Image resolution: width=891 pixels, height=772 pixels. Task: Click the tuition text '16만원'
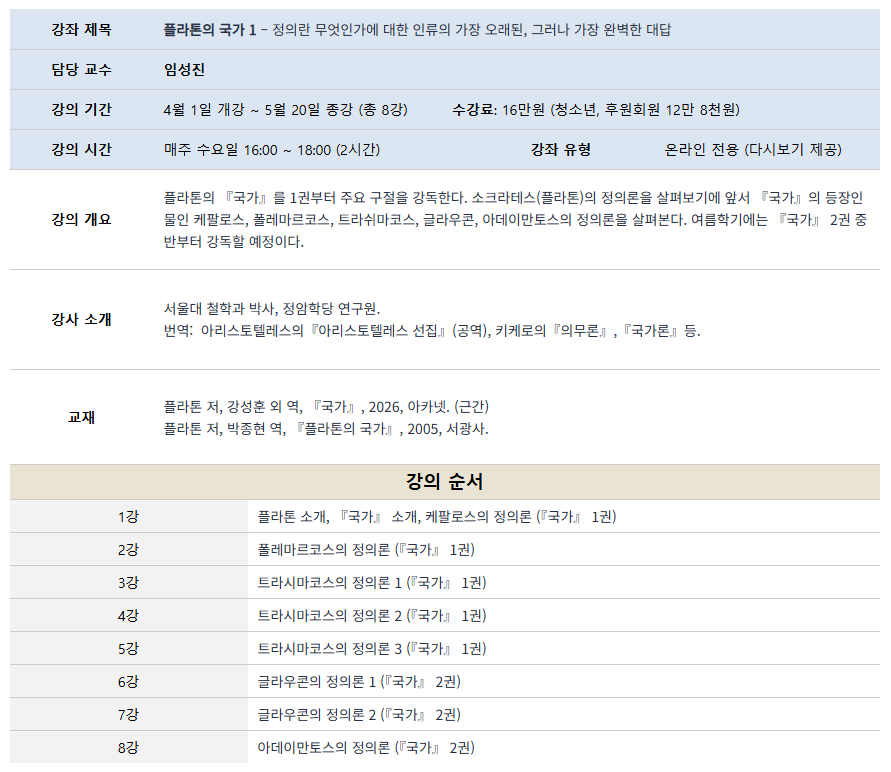pyautogui.click(x=524, y=110)
